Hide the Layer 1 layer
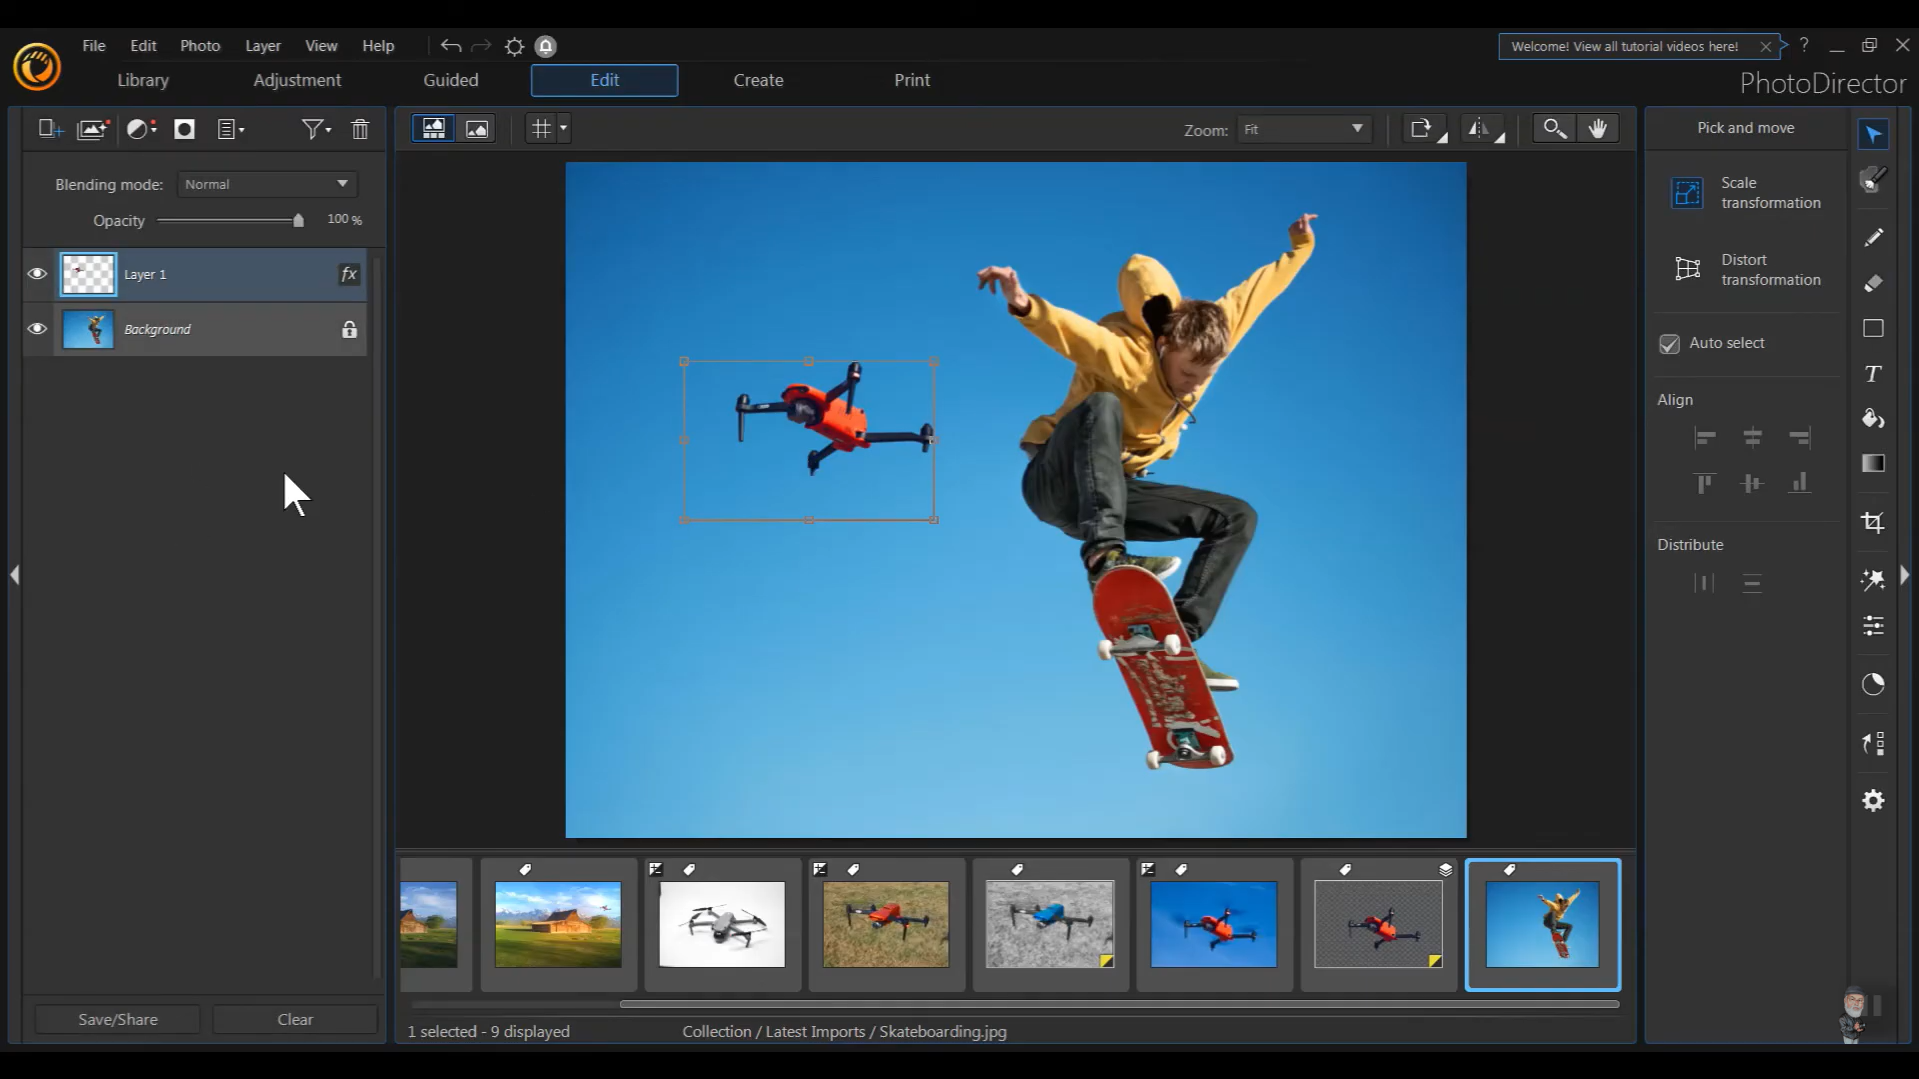Viewport: 1919px width, 1079px height. click(37, 274)
